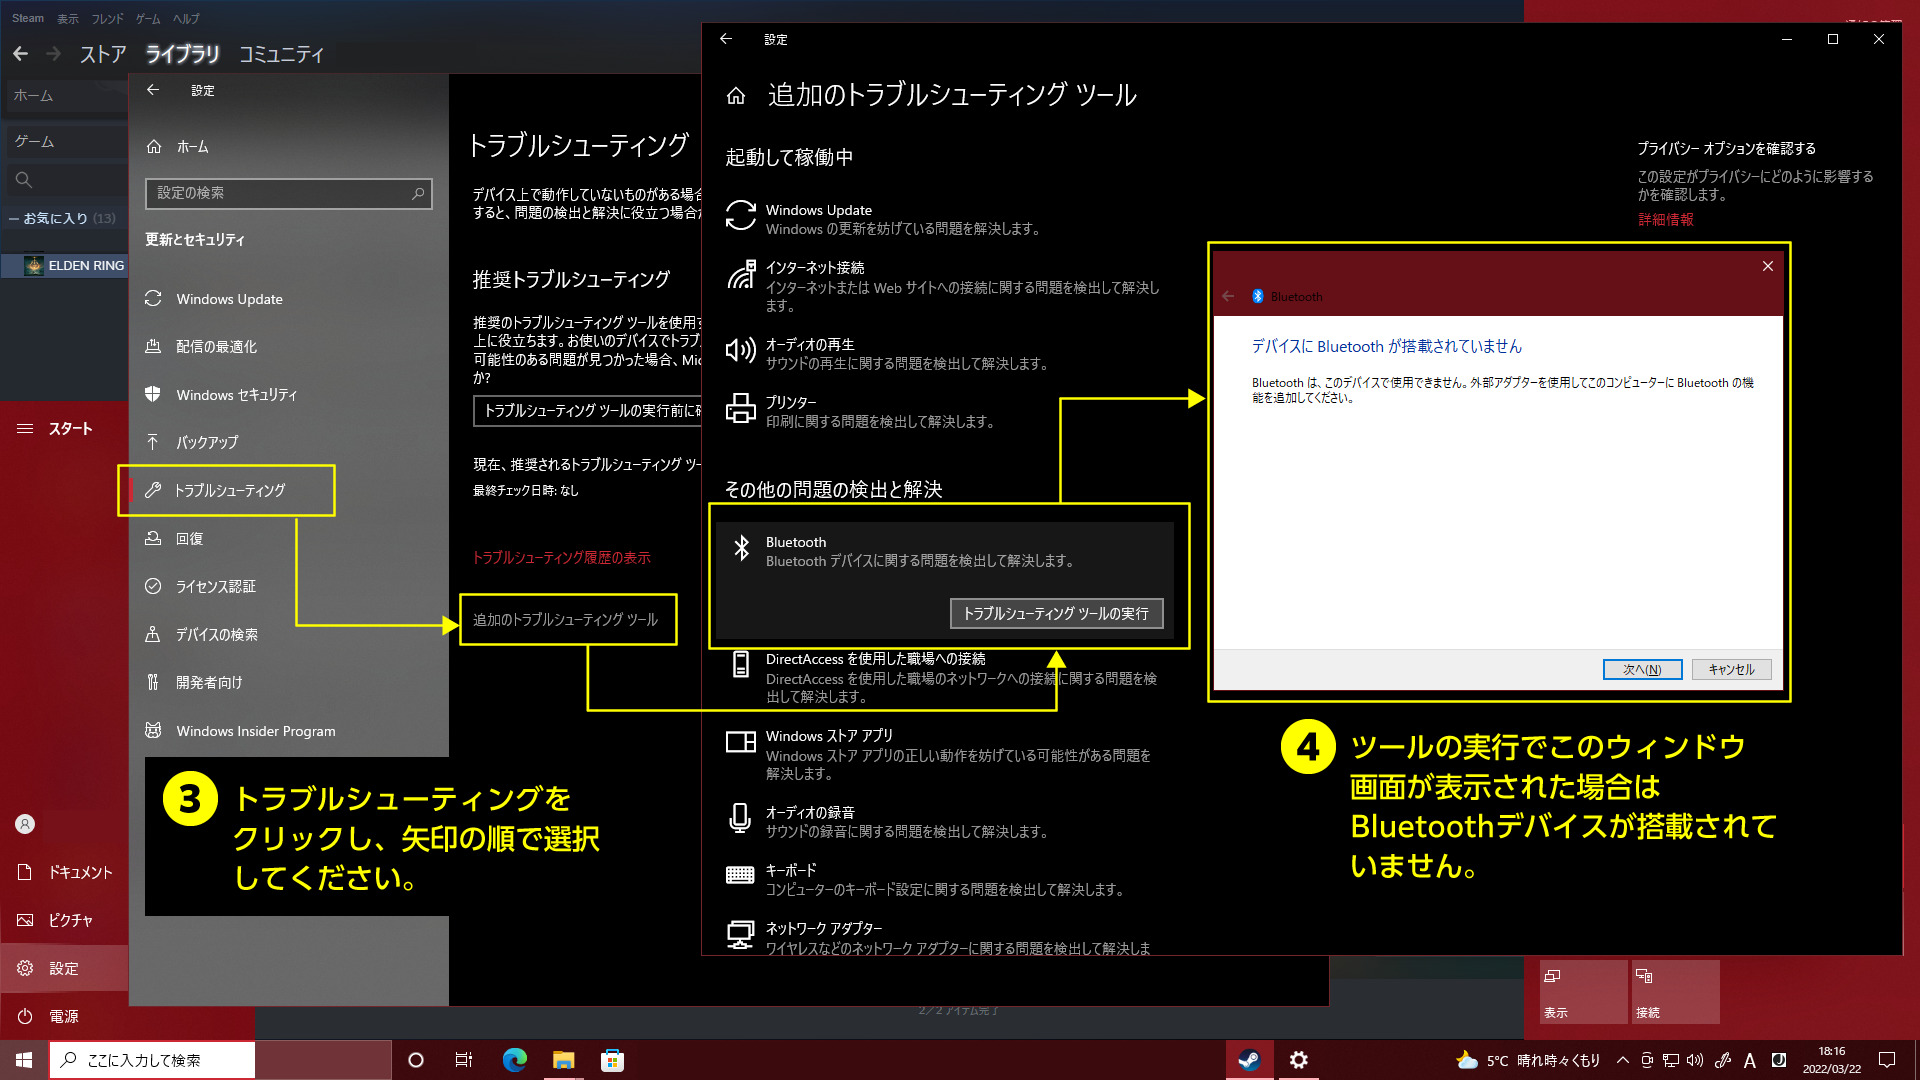Open File Explorer from taskbar

(563, 1060)
